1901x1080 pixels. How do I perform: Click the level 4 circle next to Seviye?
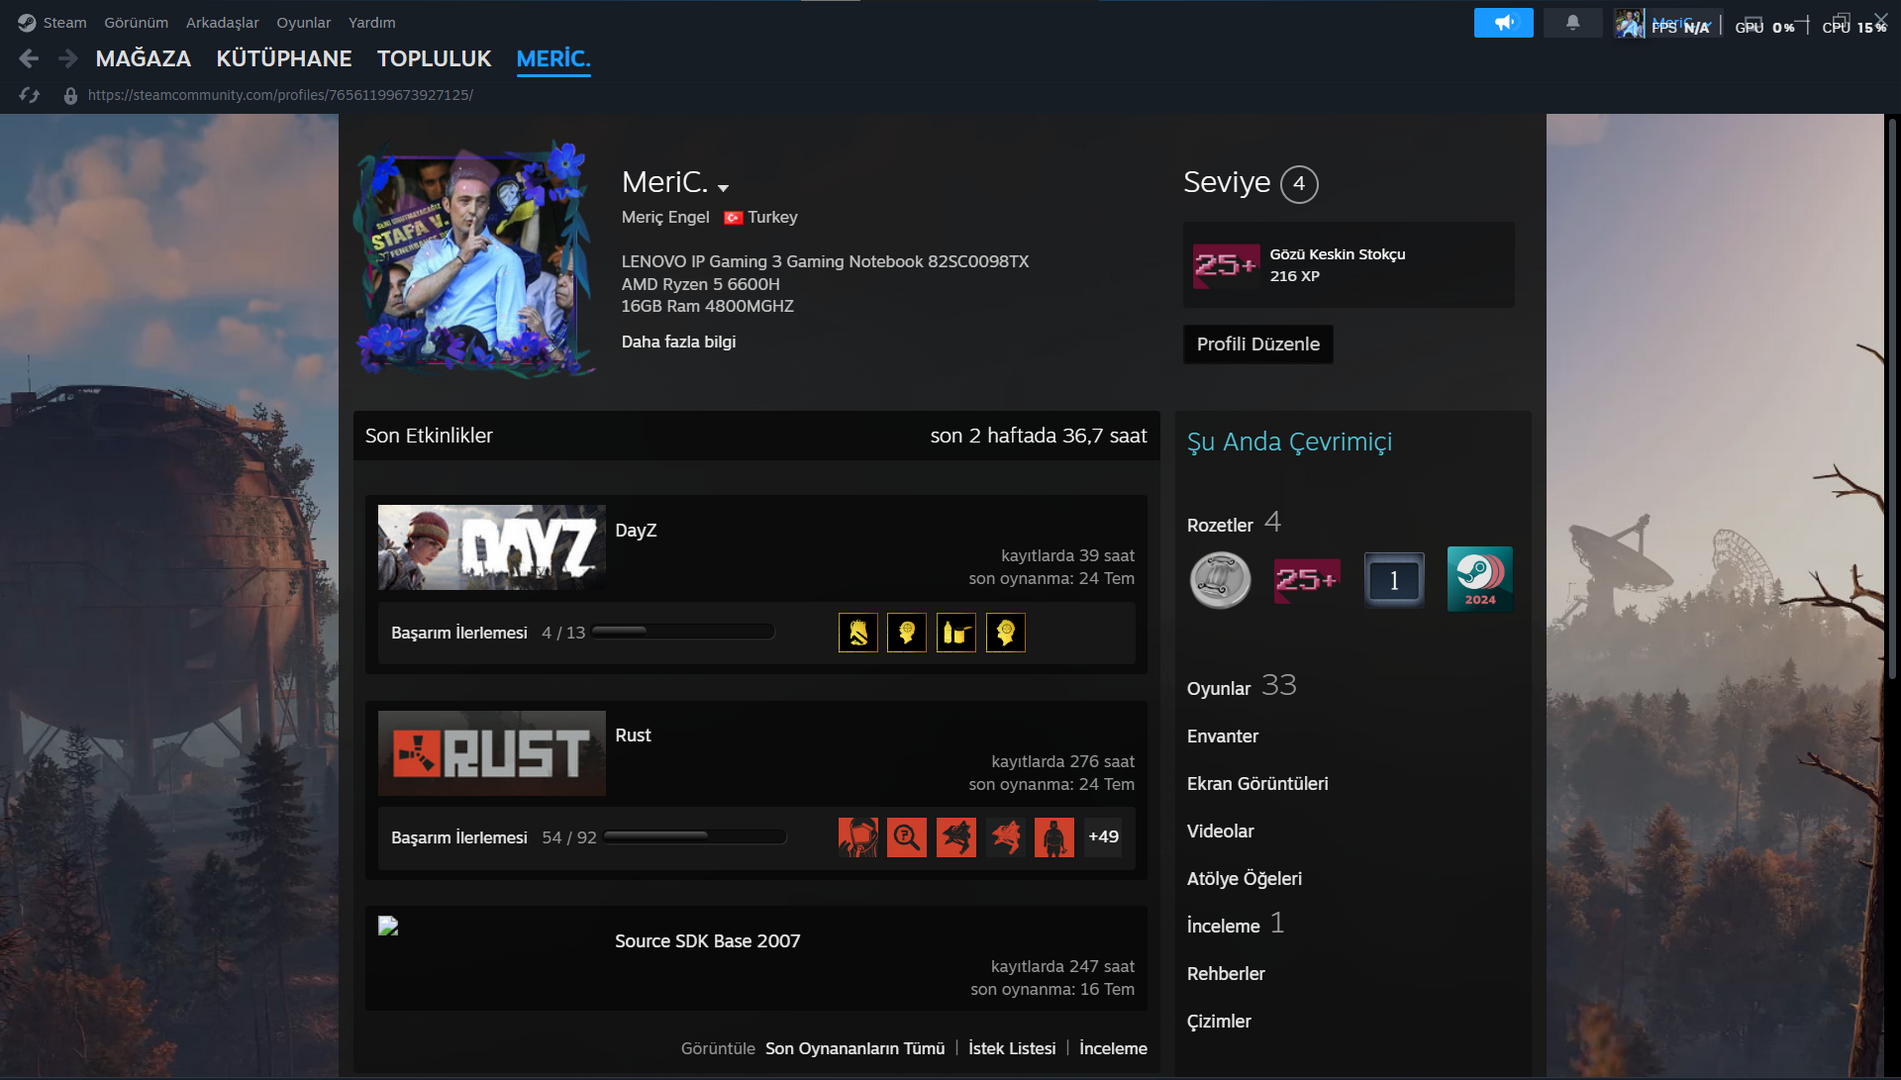pos(1299,184)
